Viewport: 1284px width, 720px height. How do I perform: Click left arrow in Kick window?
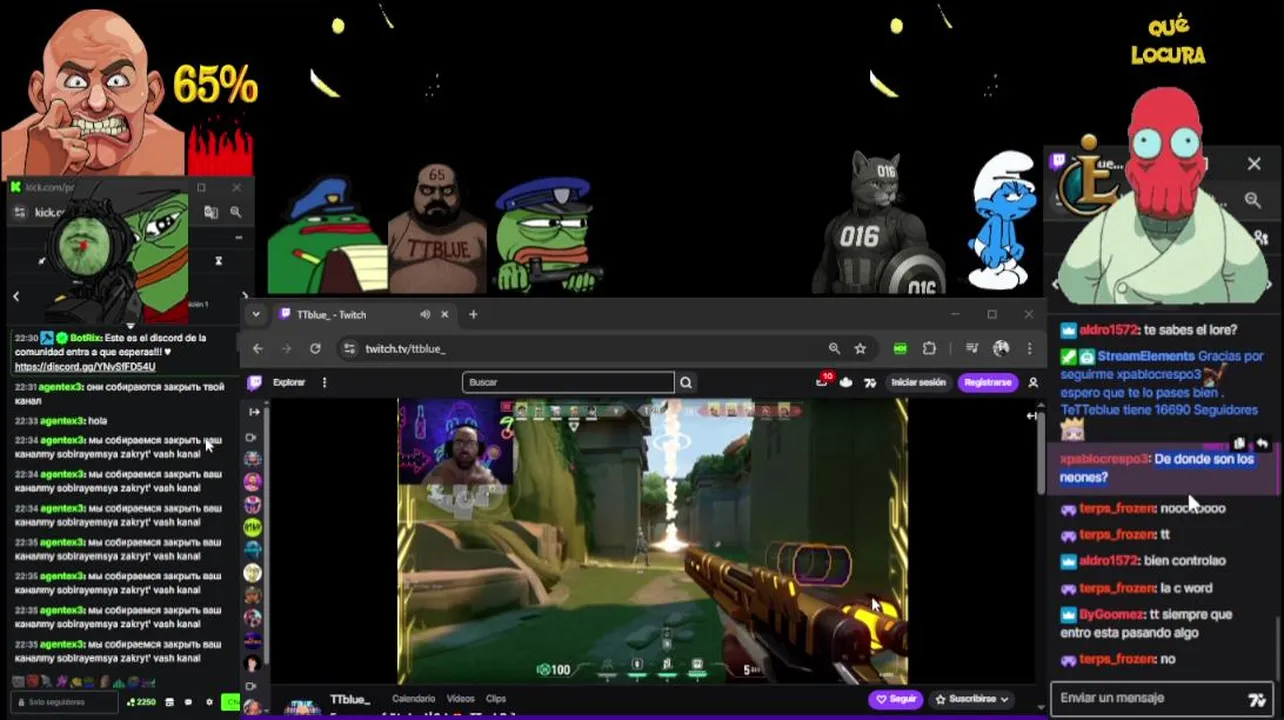tap(16, 296)
